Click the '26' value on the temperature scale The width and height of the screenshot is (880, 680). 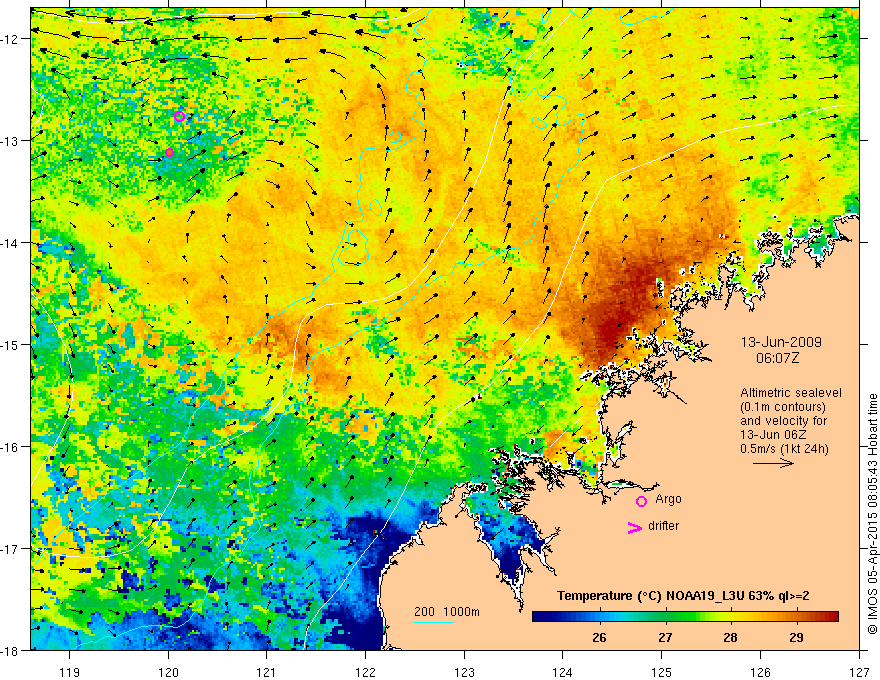tap(599, 638)
